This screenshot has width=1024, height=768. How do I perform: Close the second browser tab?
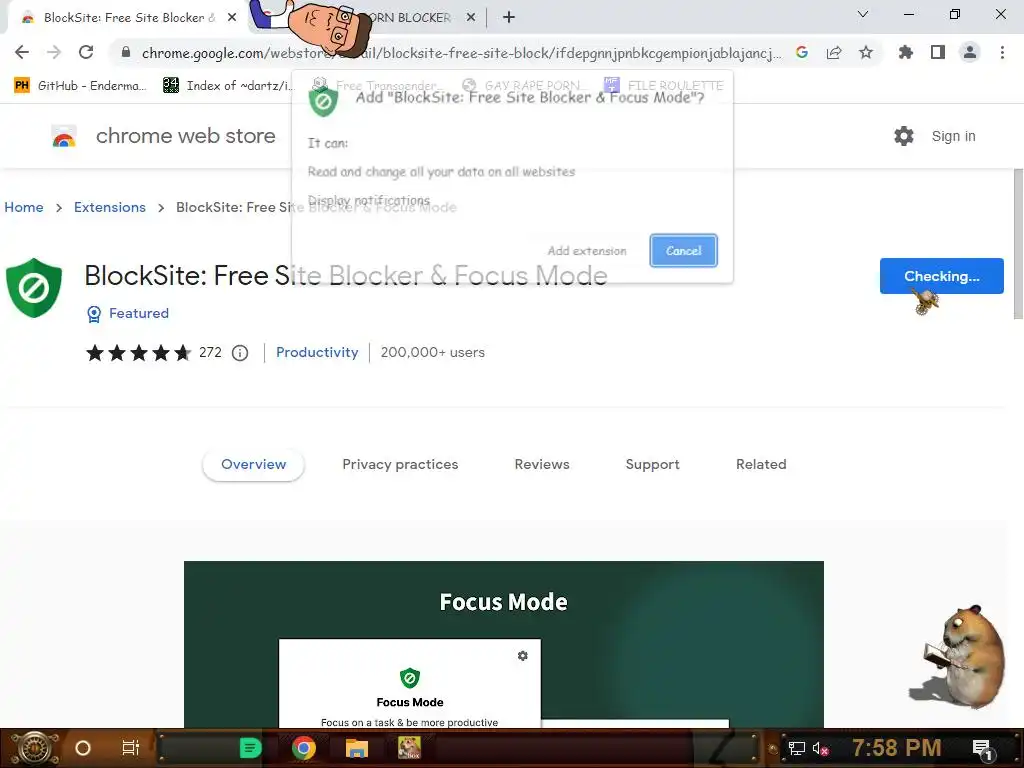pos(471,18)
